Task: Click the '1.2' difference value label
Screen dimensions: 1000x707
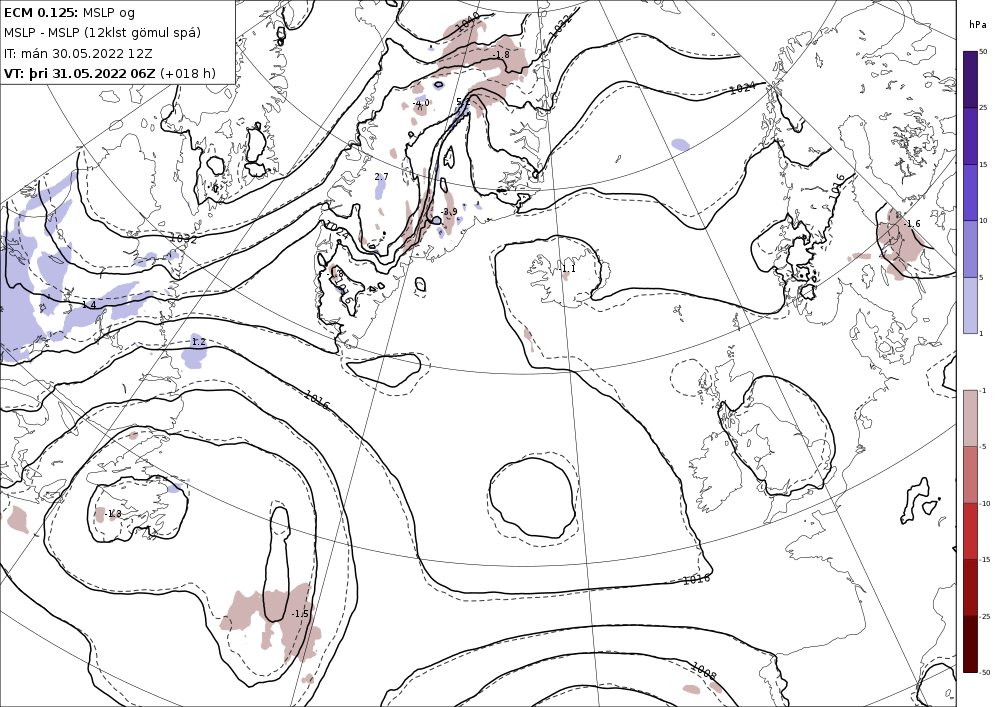Action: point(198,342)
